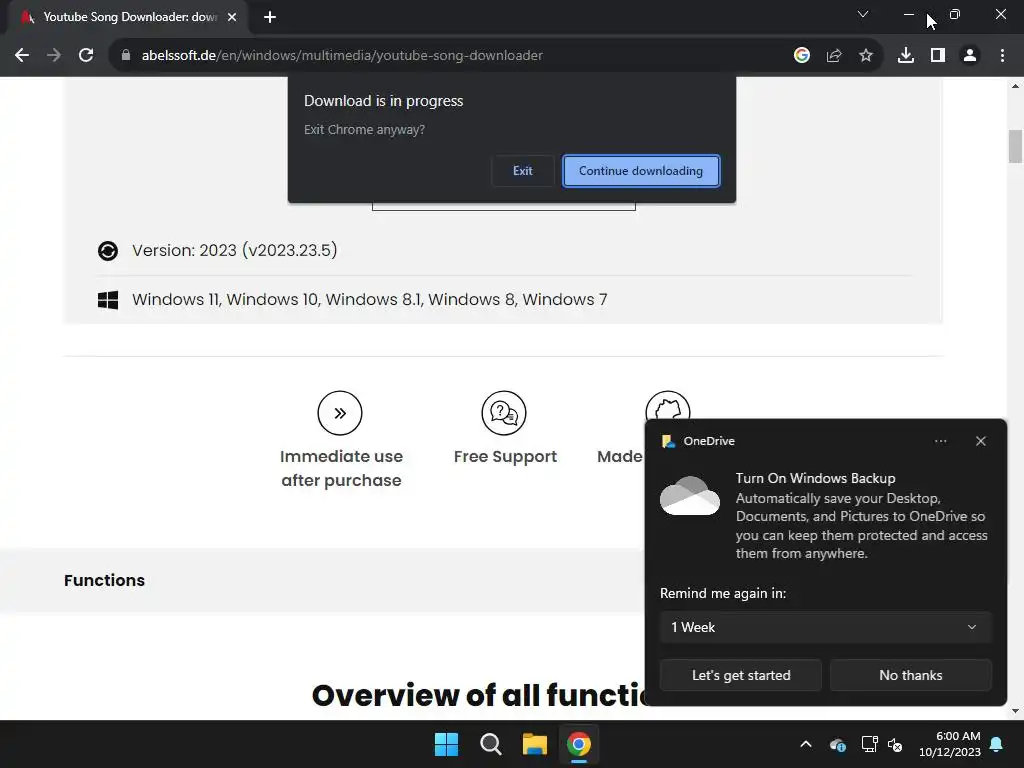Close the Youtube Song Downloader tab
The height and width of the screenshot is (768, 1024).
(232, 17)
